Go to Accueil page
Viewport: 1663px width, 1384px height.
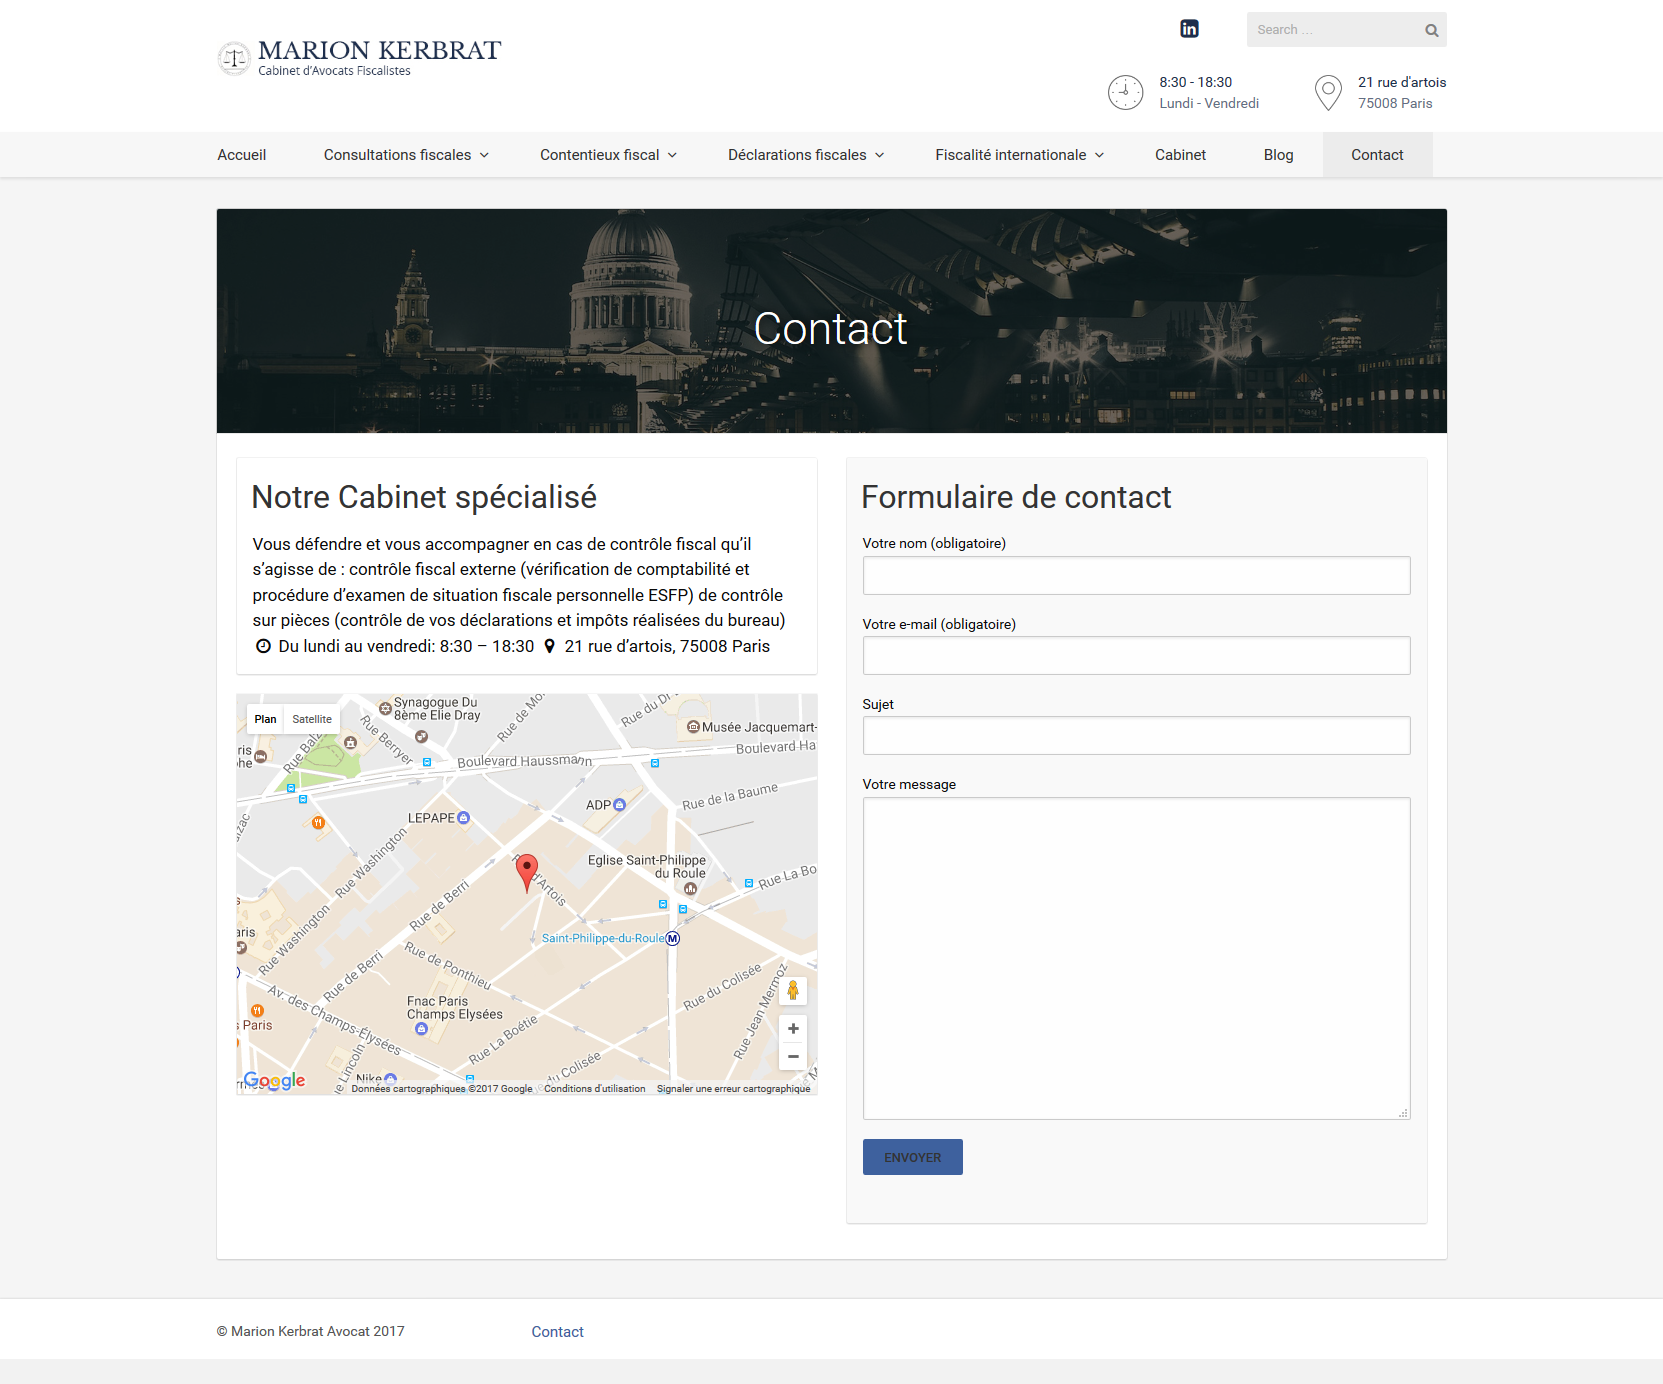242,155
